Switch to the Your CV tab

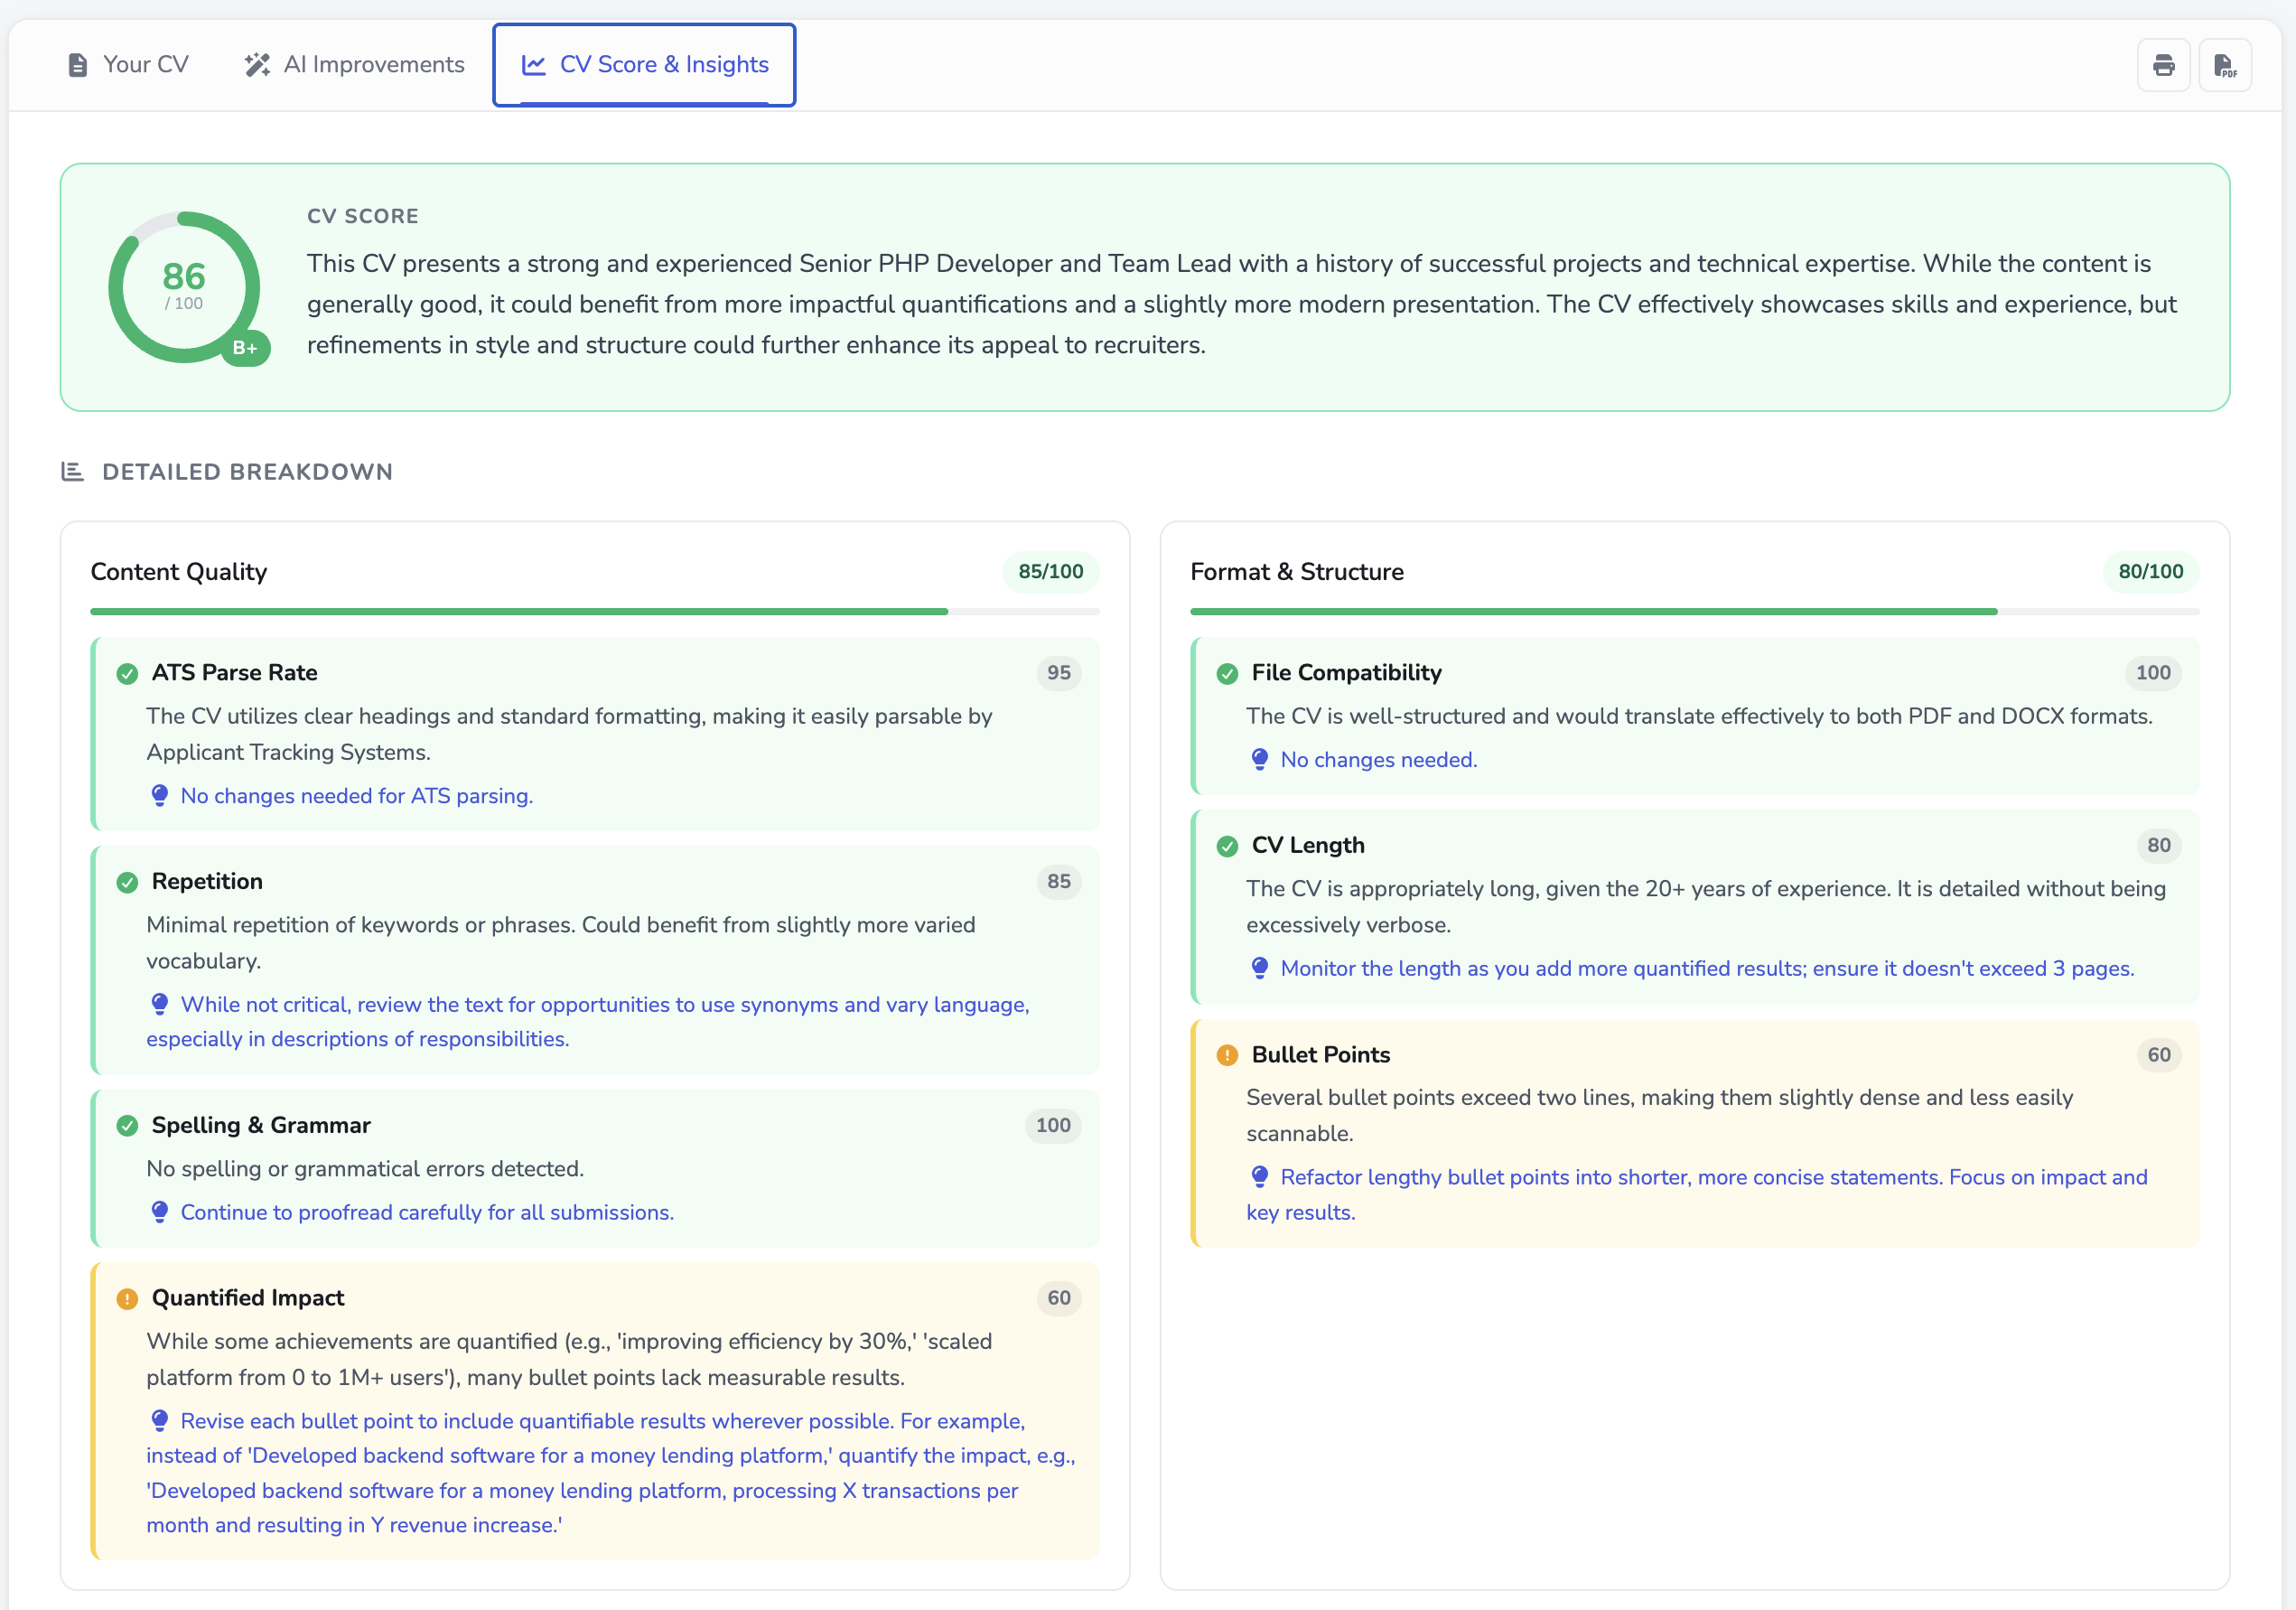(145, 63)
